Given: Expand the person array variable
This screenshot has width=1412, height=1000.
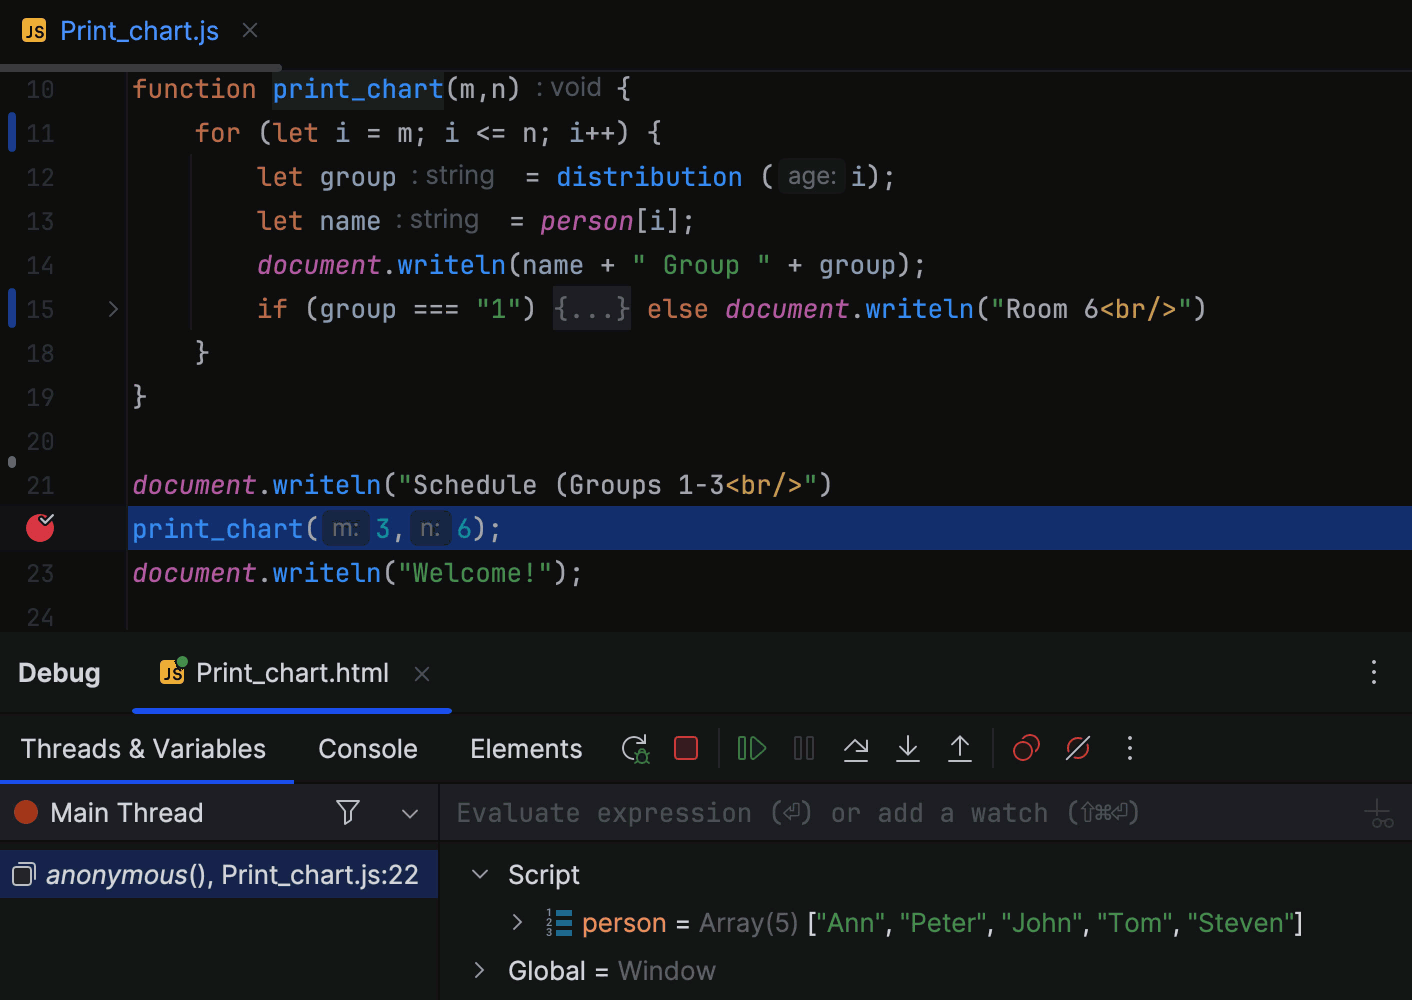Looking at the screenshot, I should [517, 922].
